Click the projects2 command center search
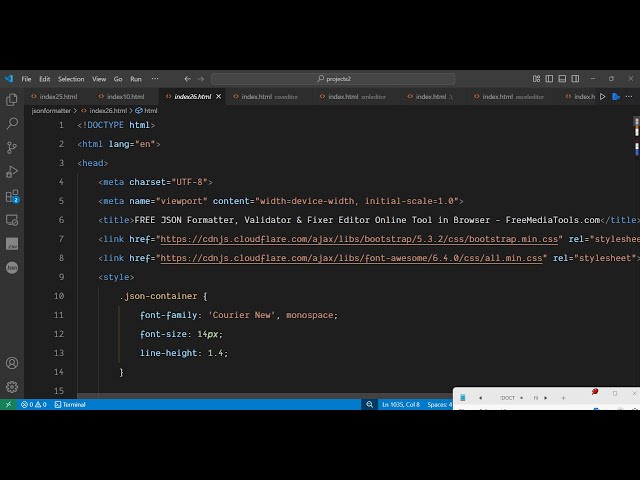Viewport: 640px width, 480px height. click(x=333, y=79)
